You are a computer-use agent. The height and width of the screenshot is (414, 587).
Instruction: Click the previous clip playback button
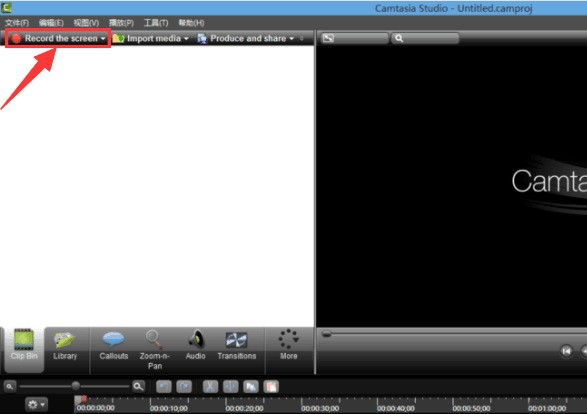point(566,351)
